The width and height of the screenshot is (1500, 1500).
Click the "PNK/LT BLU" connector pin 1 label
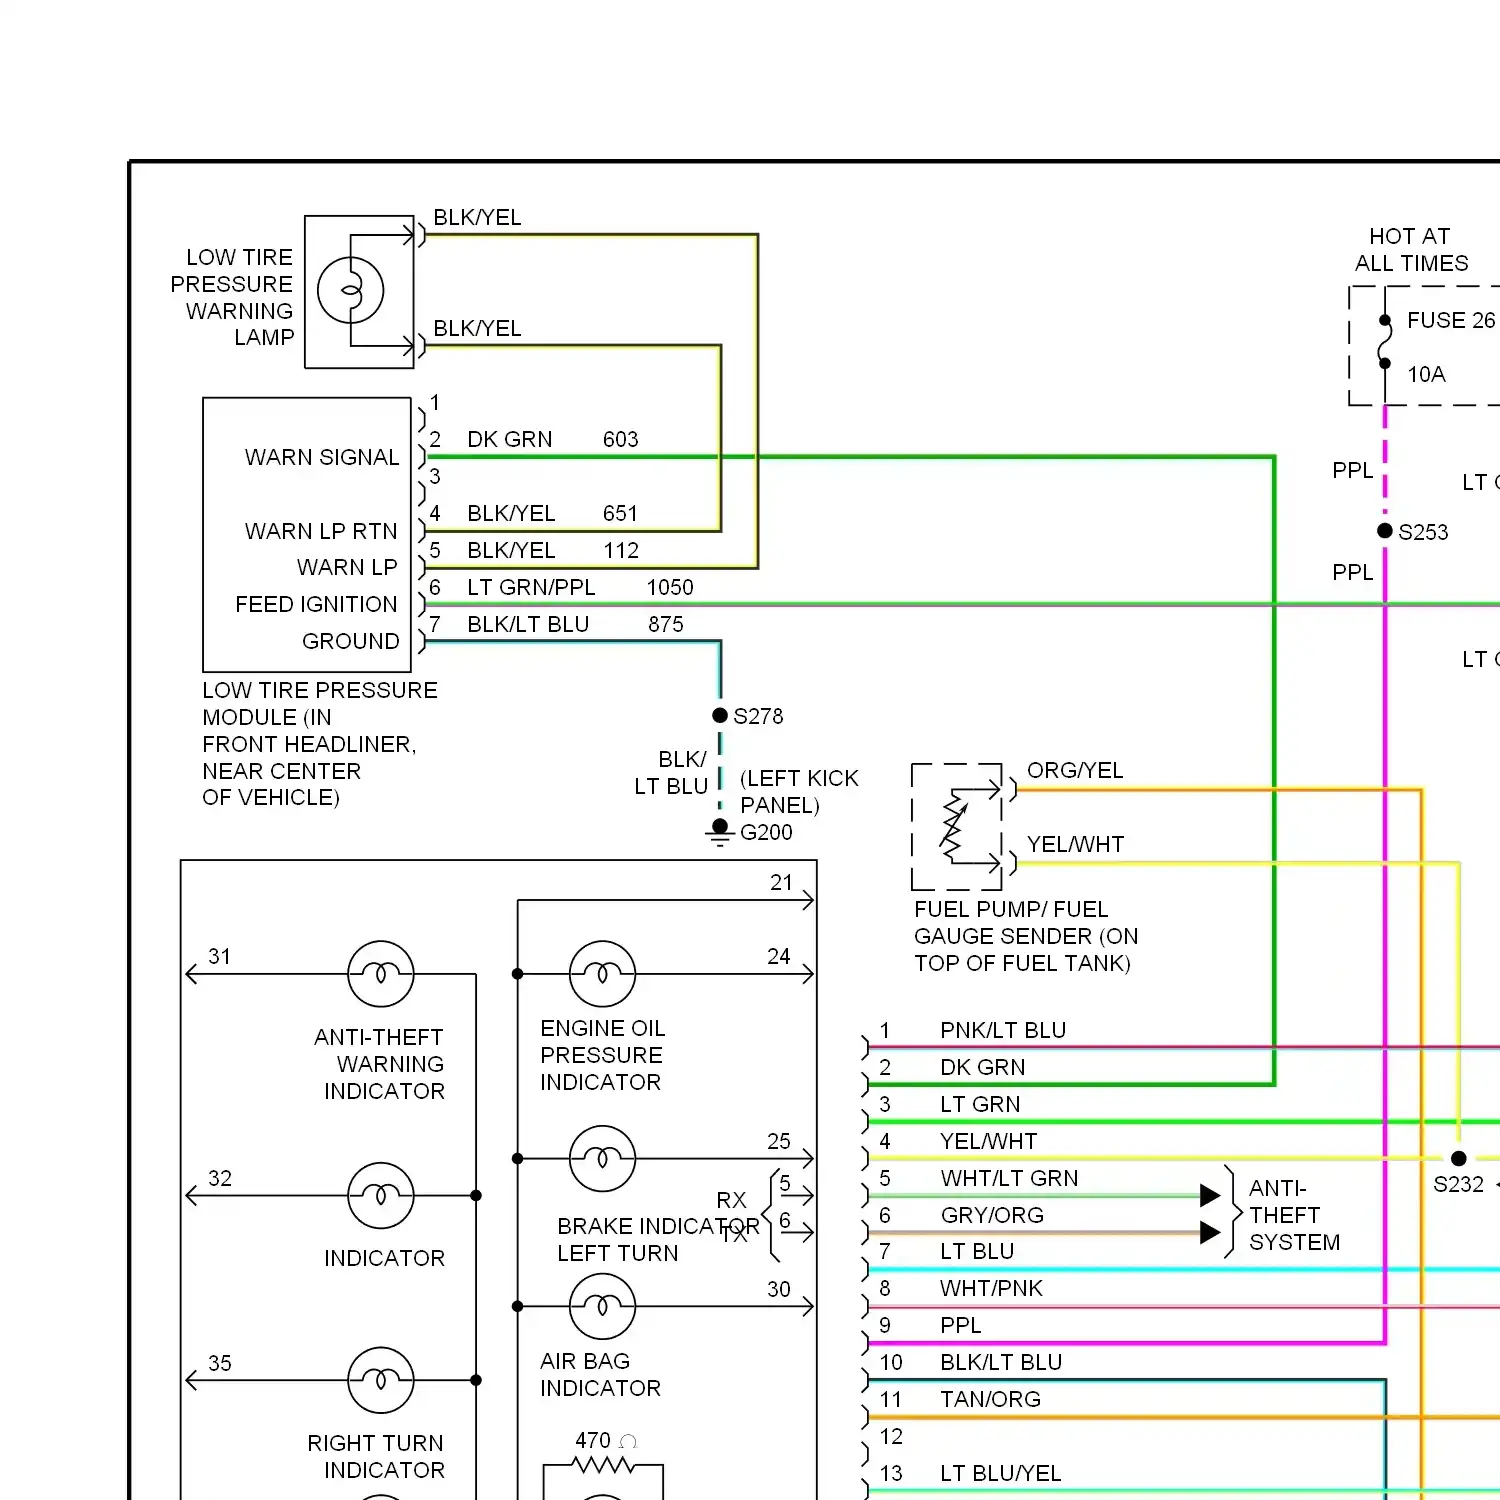(1003, 1030)
